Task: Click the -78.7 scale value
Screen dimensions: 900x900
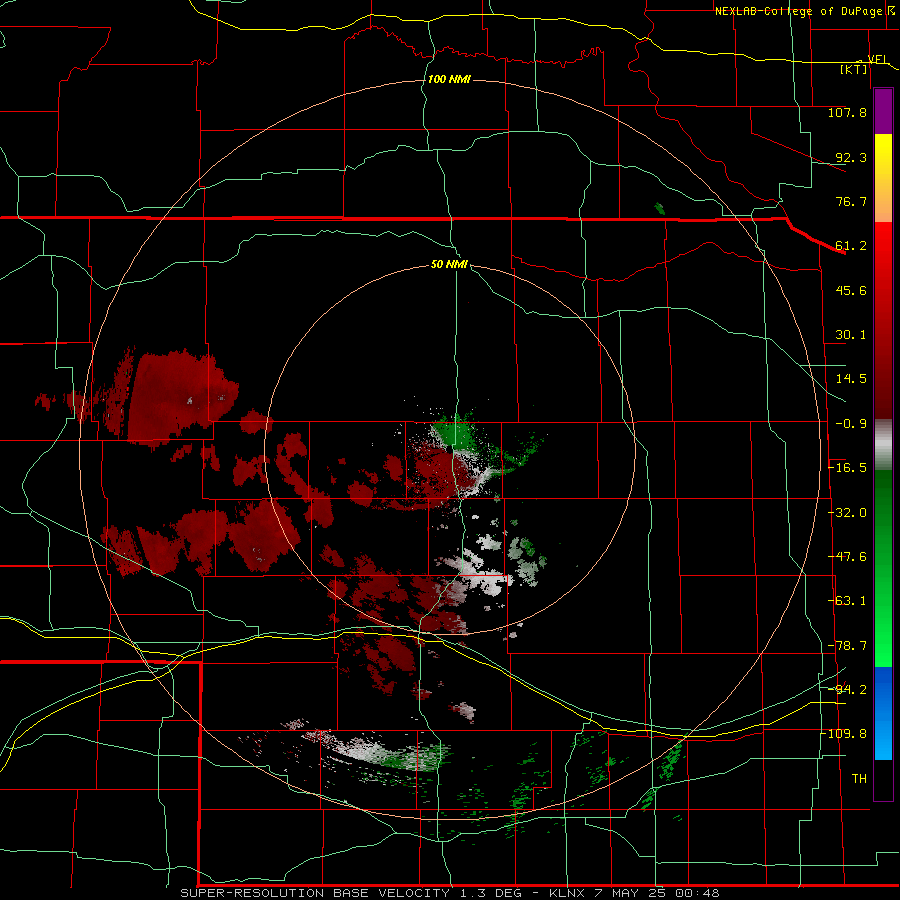Action: click(x=847, y=646)
